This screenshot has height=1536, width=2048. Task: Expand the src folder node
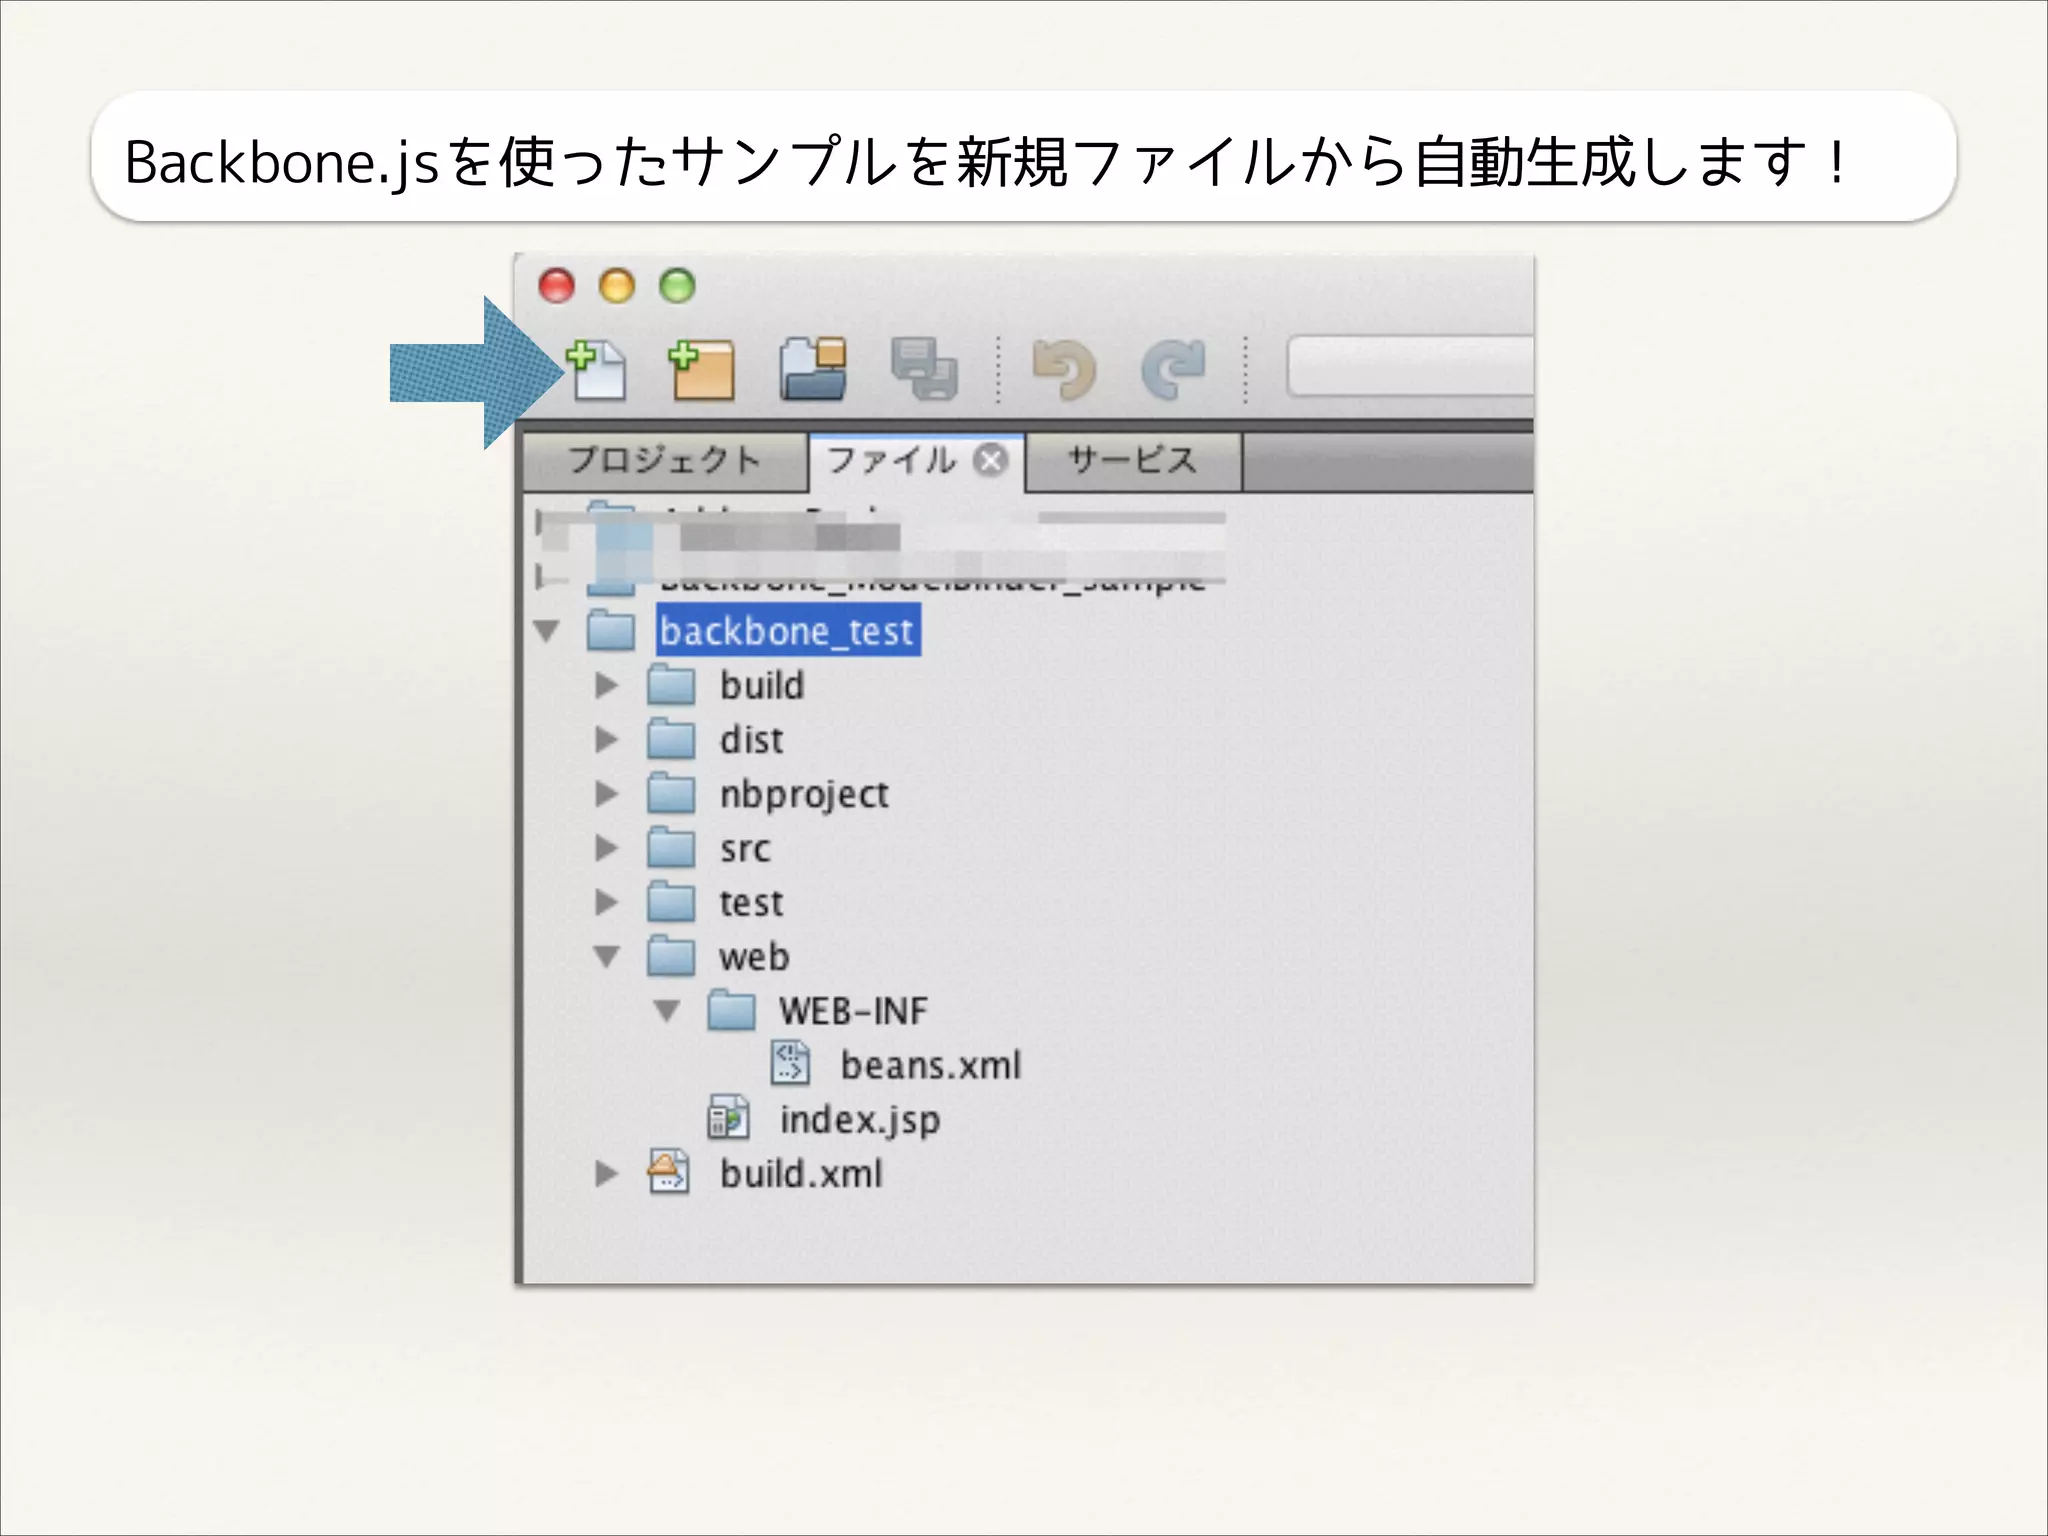(606, 848)
